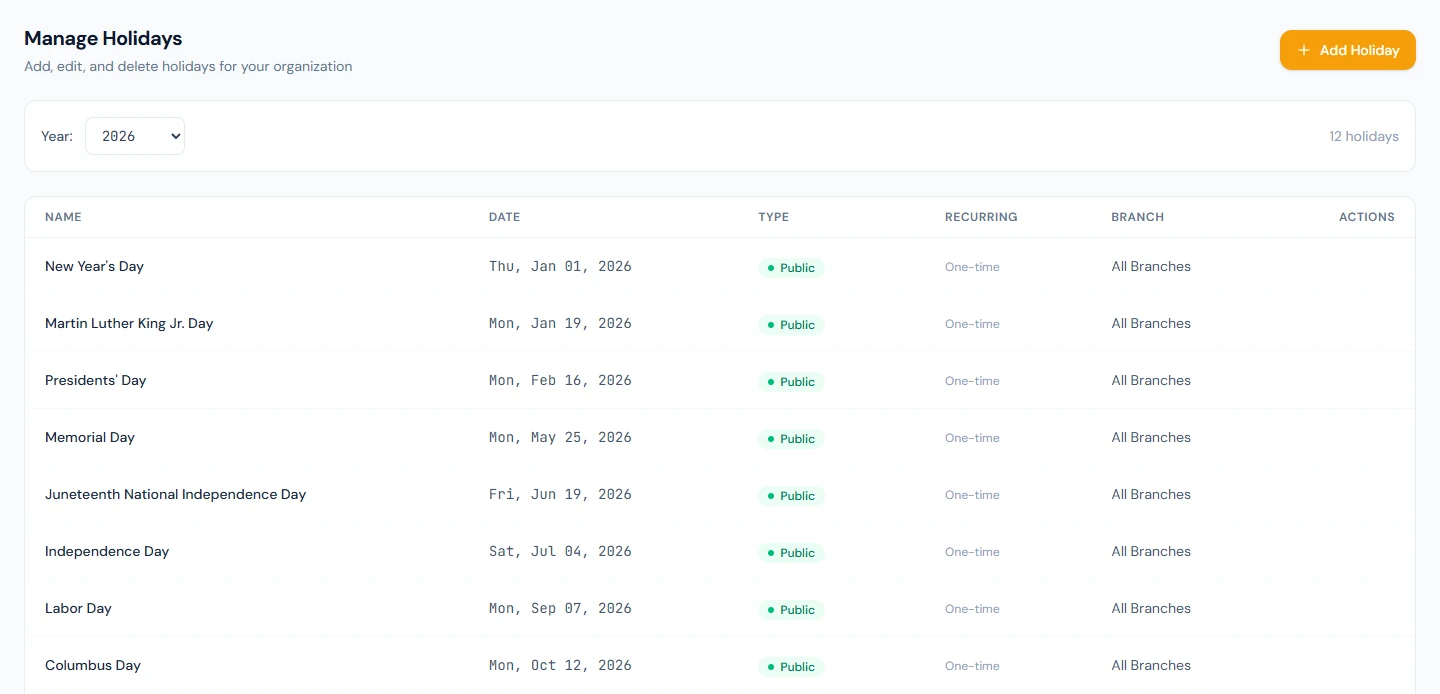Click the Manage Holidays page heading
This screenshot has width=1440, height=694.
coord(103,38)
